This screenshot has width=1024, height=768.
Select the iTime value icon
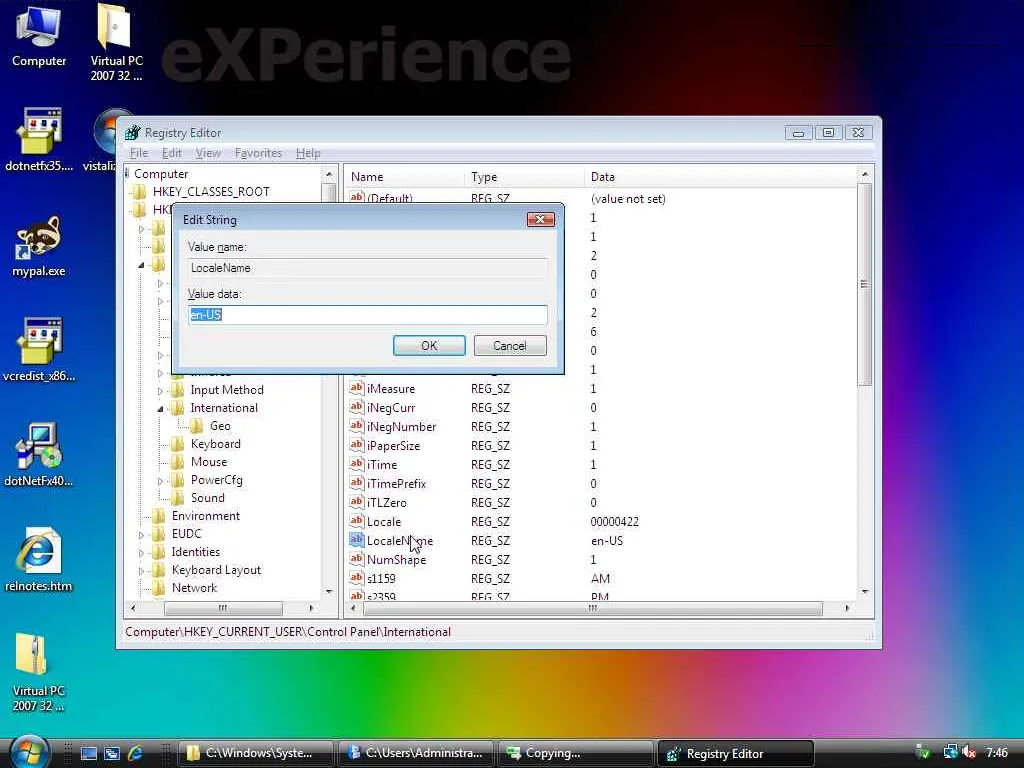pos(357,464)
